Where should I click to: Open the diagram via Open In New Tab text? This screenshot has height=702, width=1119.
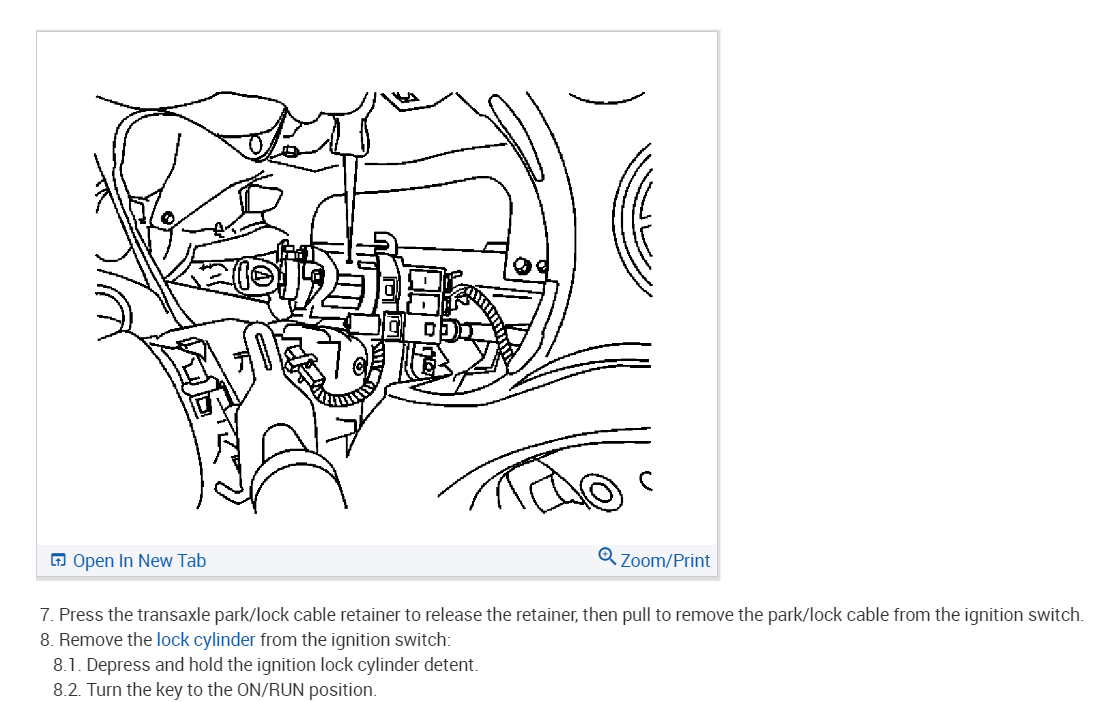tap(139, 561)
